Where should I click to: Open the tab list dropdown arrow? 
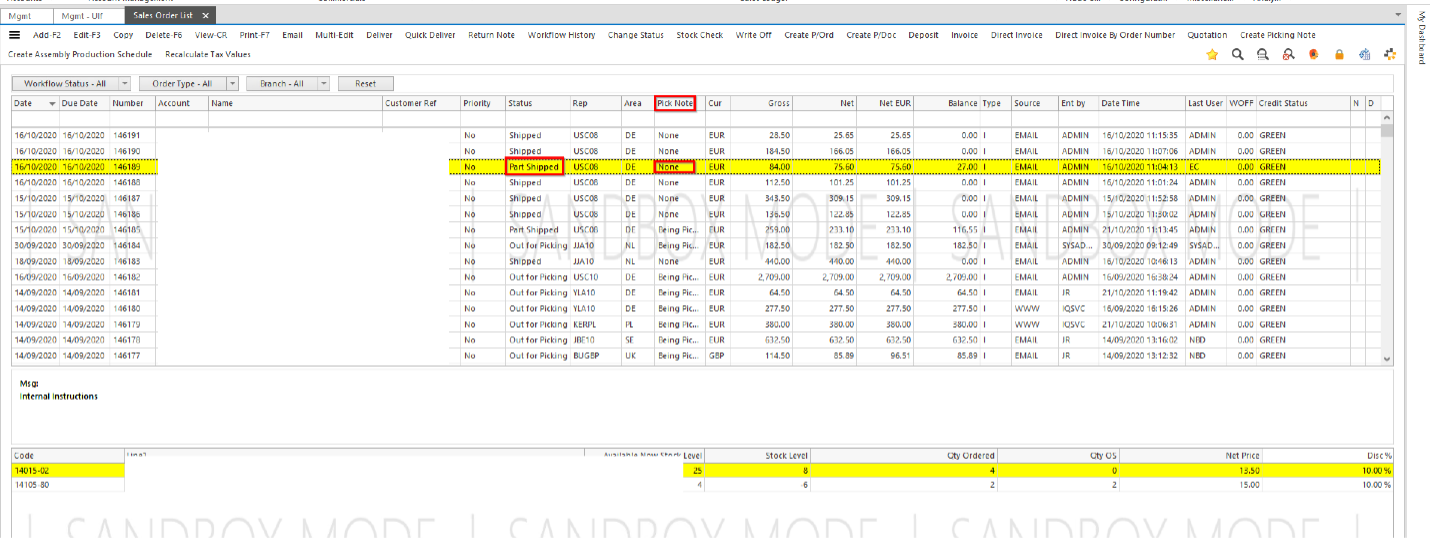point(1397,16)
